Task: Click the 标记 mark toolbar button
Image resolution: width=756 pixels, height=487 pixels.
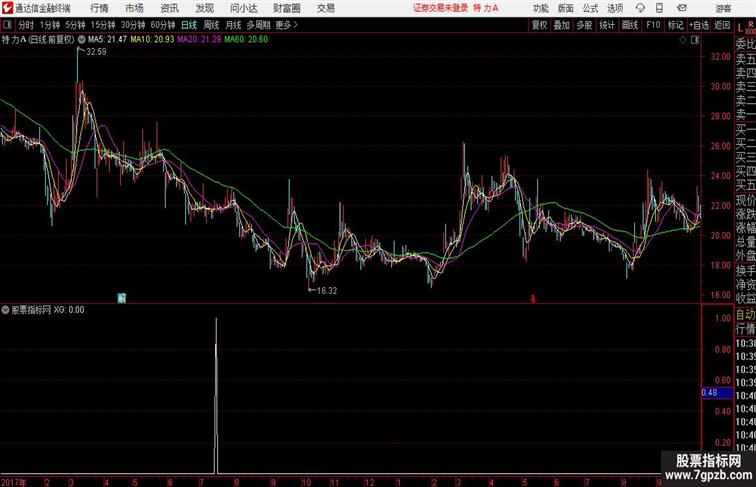Action: point(675,25)
